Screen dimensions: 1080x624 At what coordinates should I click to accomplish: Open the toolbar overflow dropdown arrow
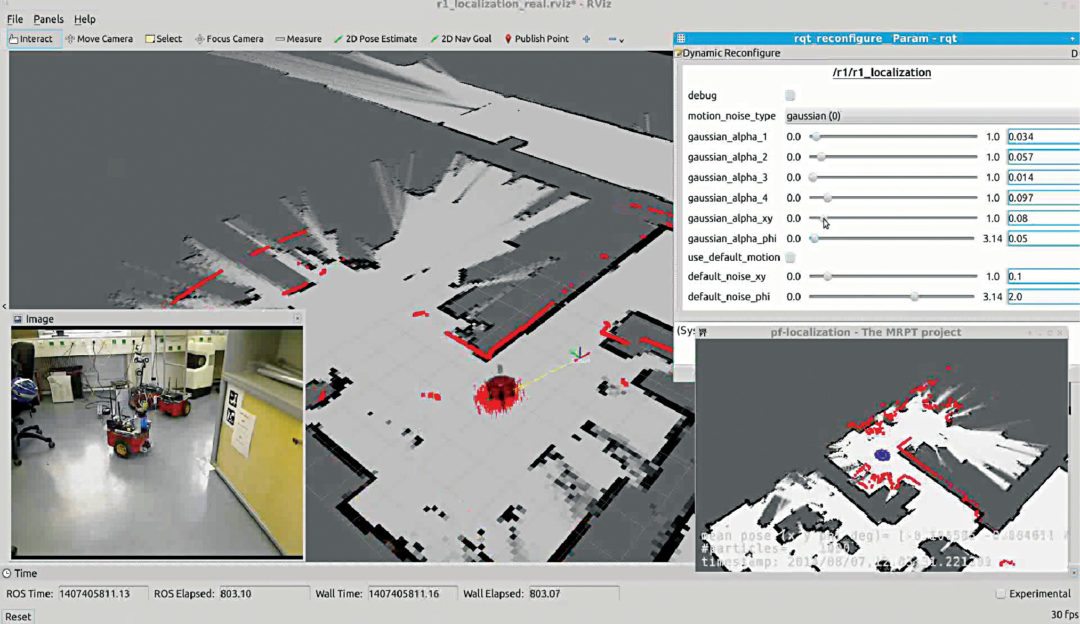[x=620, y=40]
